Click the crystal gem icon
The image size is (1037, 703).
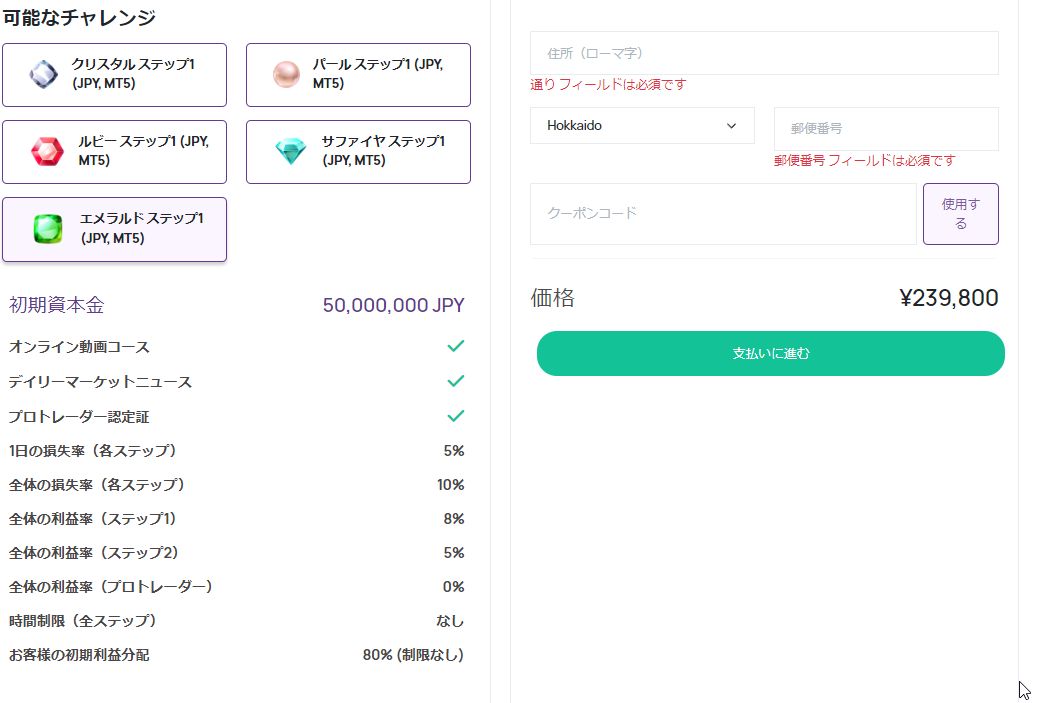pyautogui.click(x=44, y=74)
